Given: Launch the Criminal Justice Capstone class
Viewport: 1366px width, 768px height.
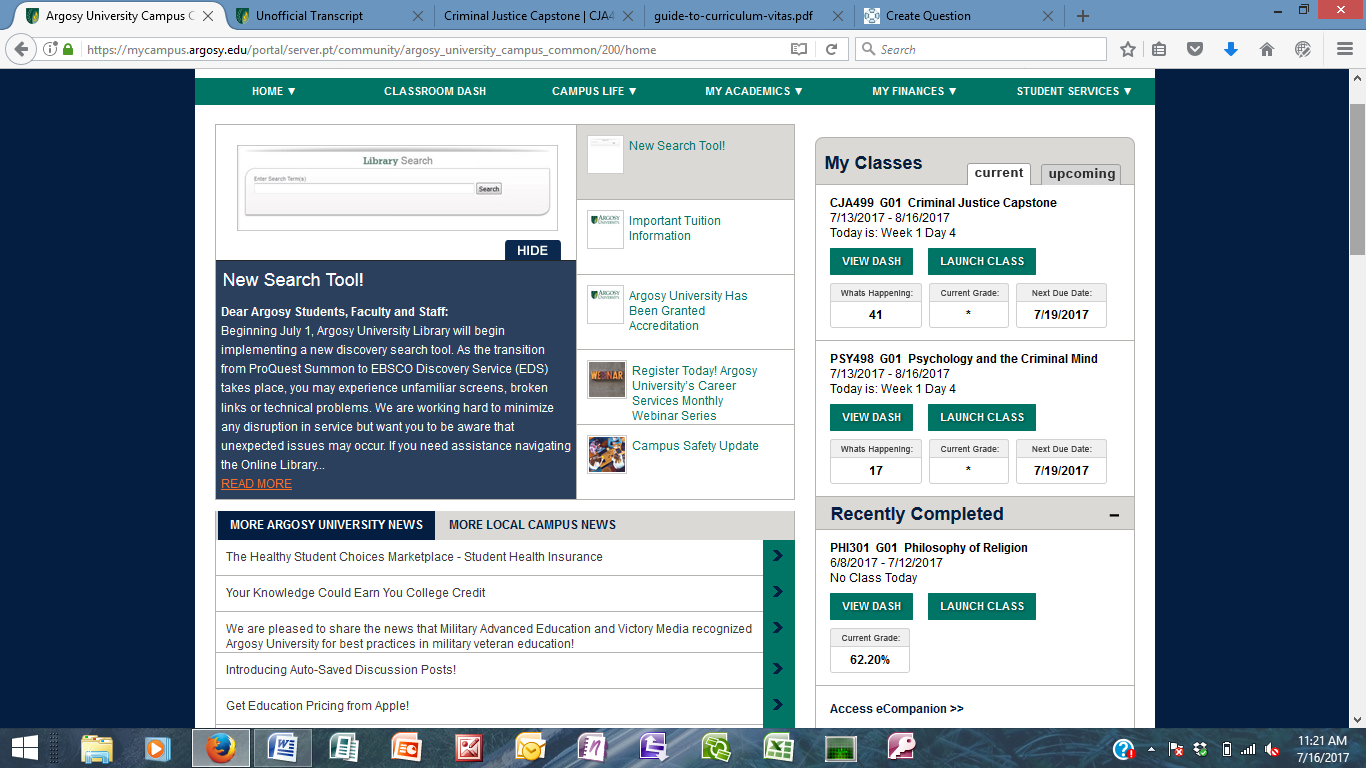Looking at the screenshot, I should pyautogui.click(x=981, y=261).
